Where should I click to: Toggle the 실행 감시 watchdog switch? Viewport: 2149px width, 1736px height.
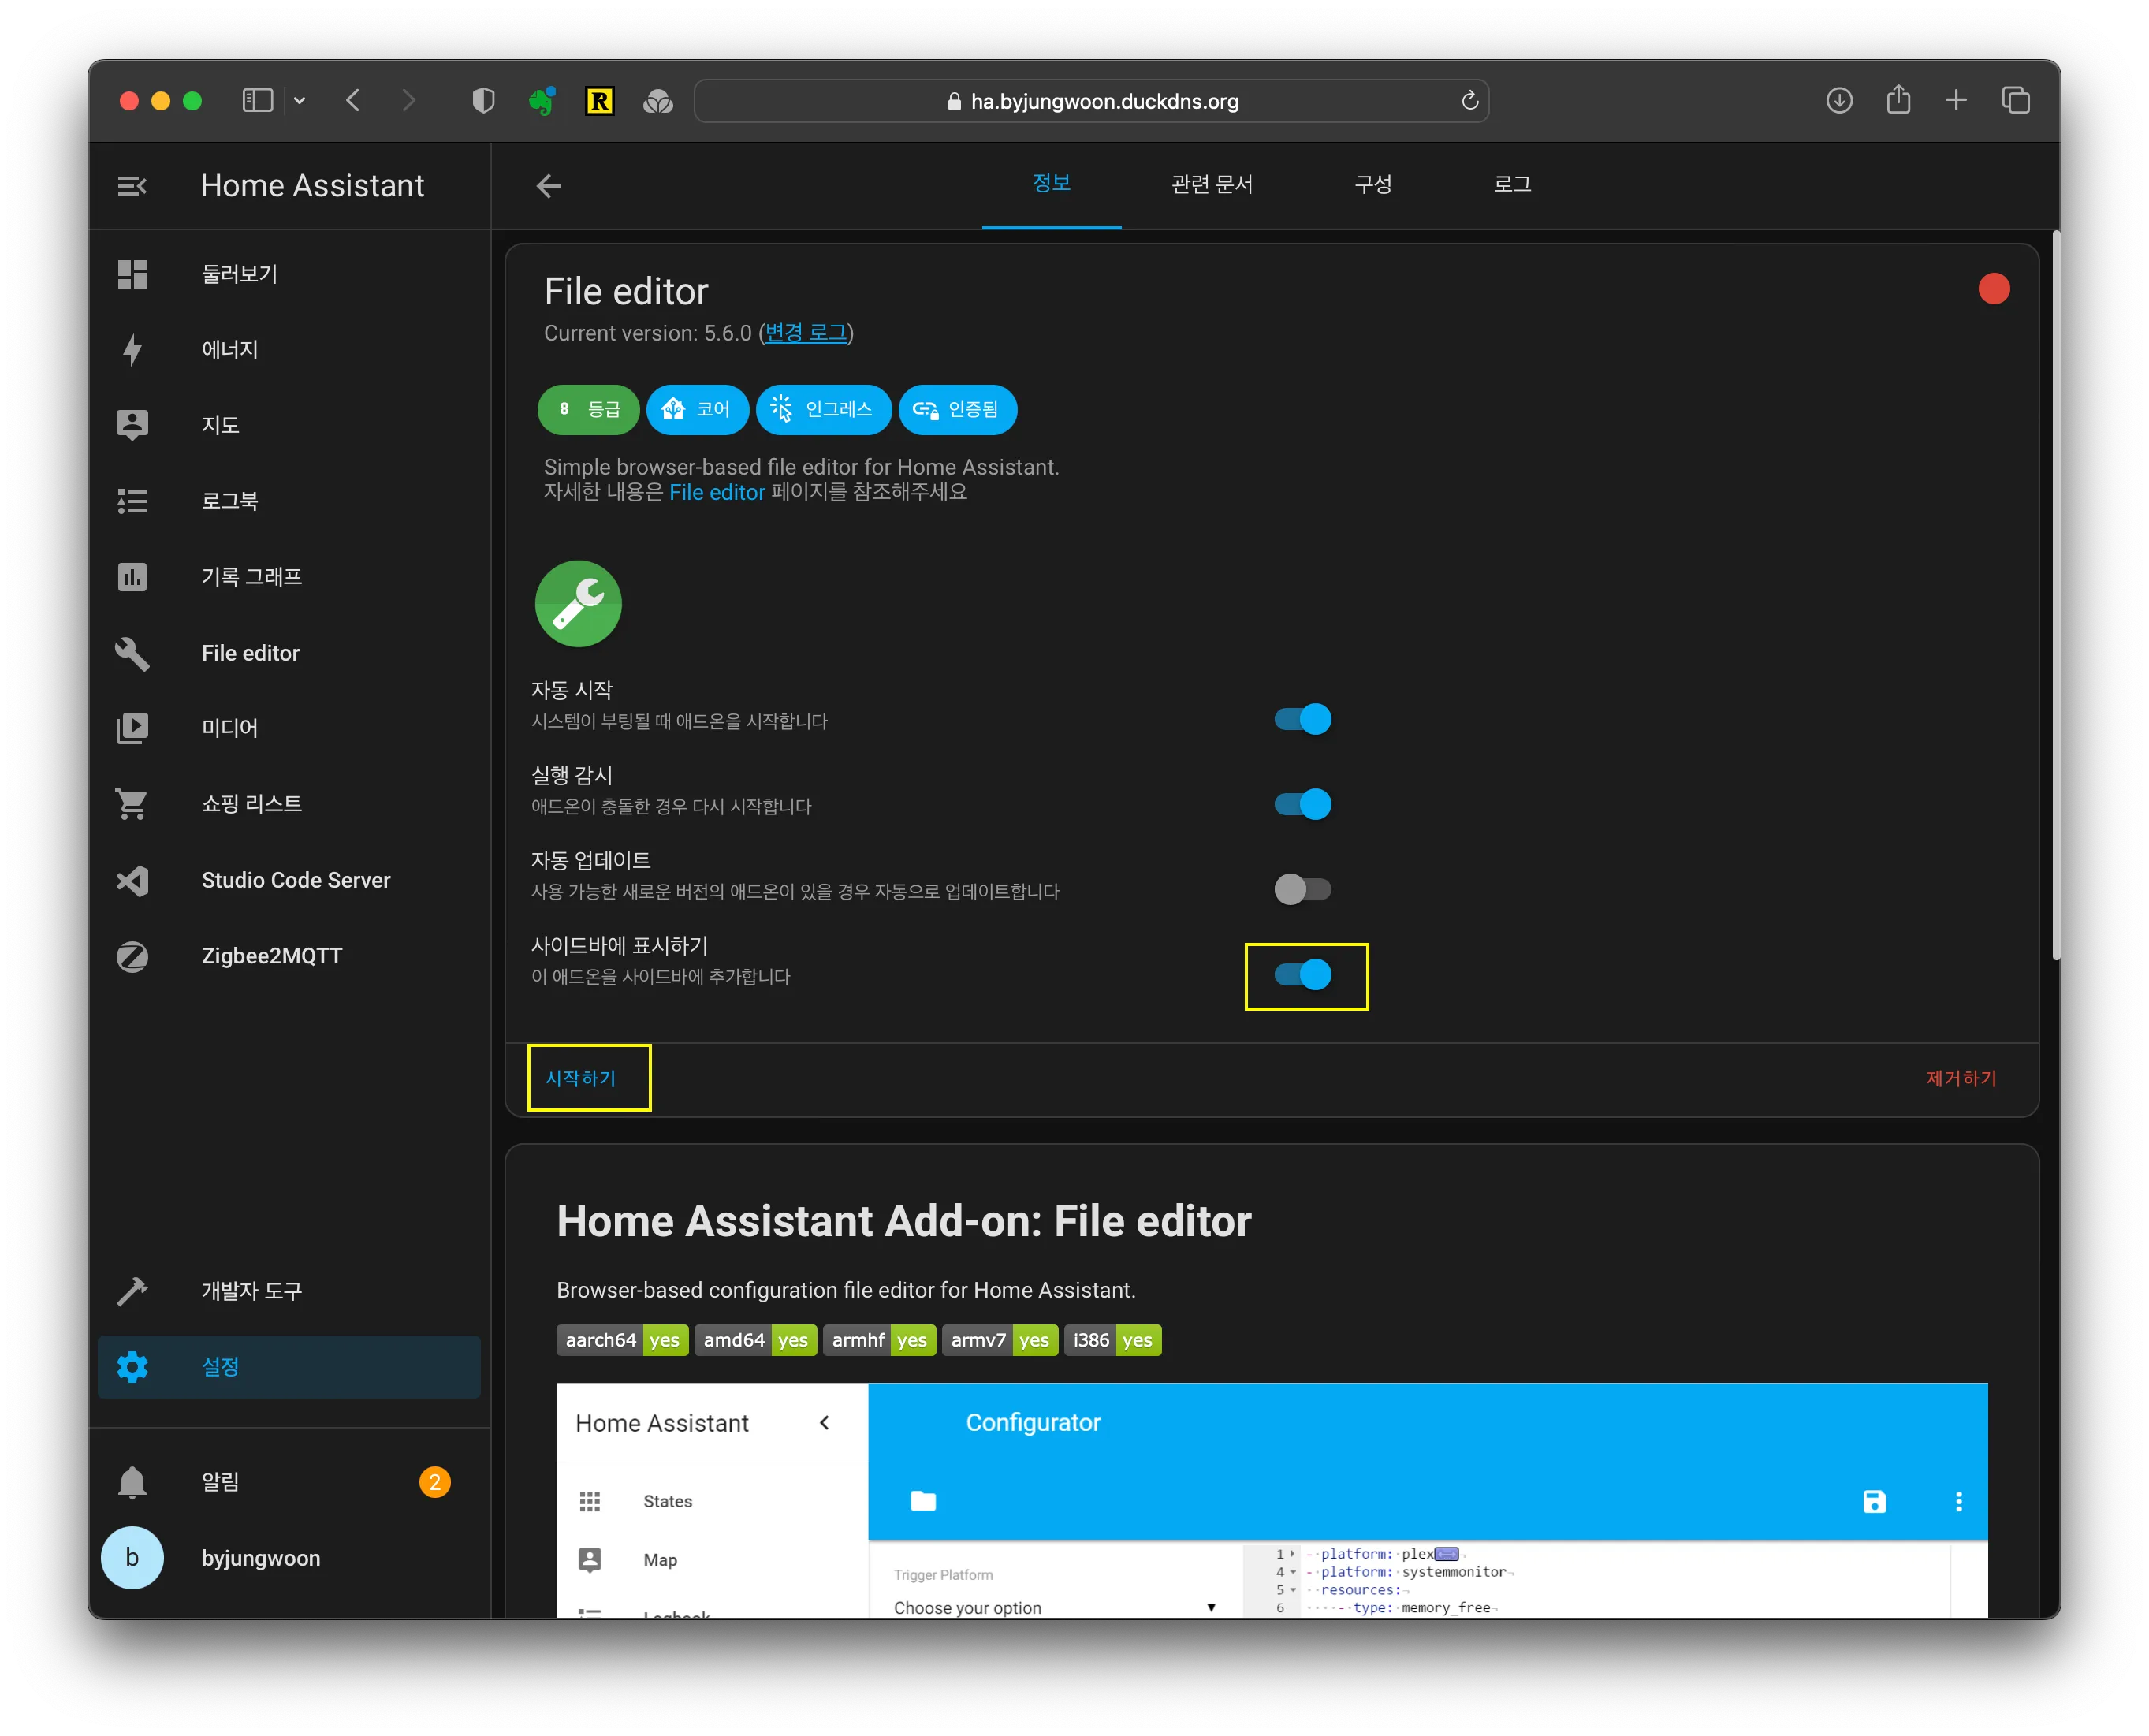point(1302,804)
